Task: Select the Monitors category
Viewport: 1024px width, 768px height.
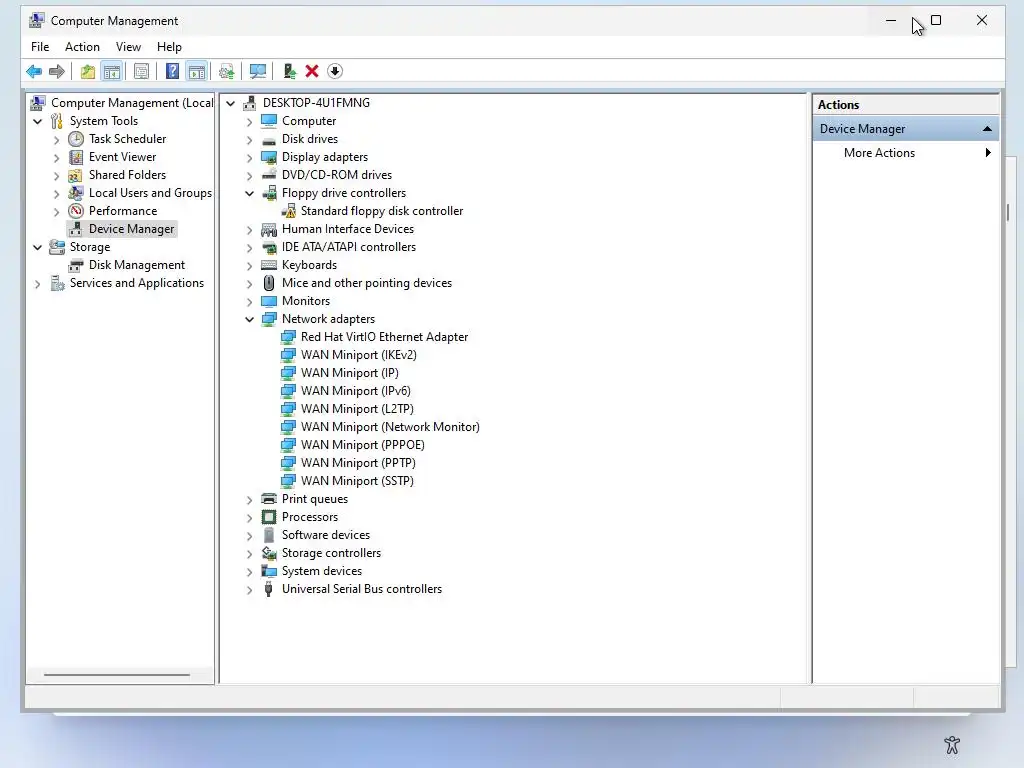Action: point(306,301)
